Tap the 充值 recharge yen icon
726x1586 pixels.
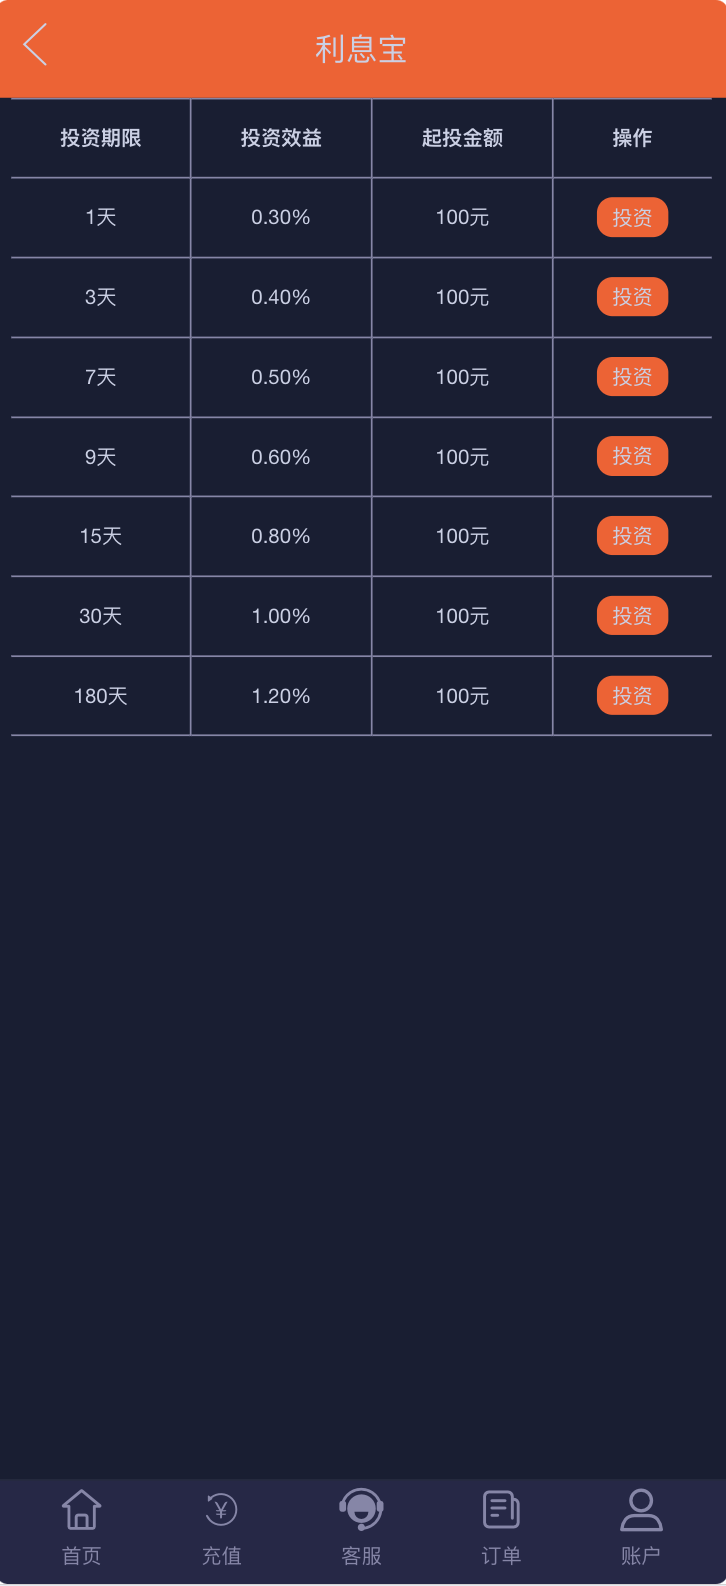point(221,1510)
